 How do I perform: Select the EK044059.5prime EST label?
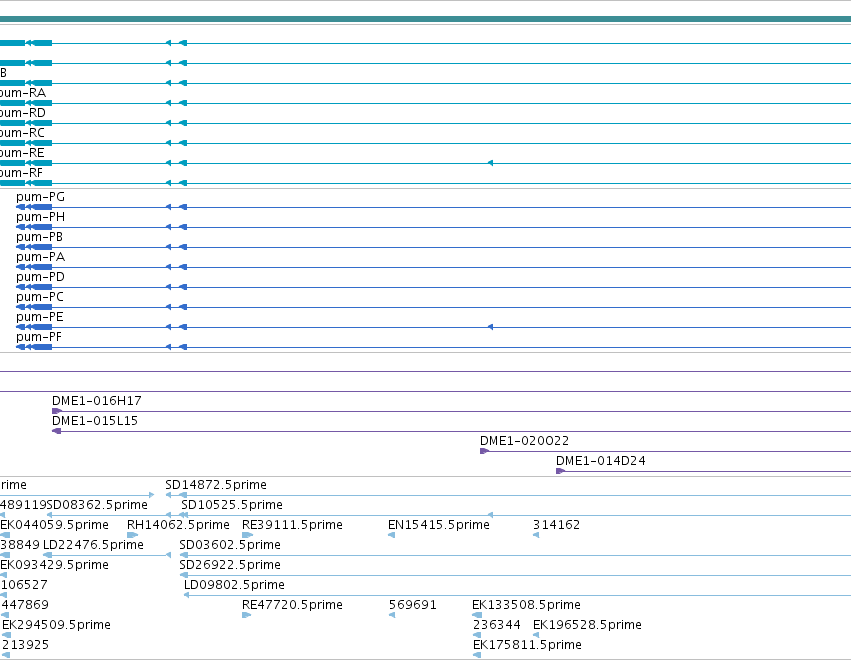54,525
